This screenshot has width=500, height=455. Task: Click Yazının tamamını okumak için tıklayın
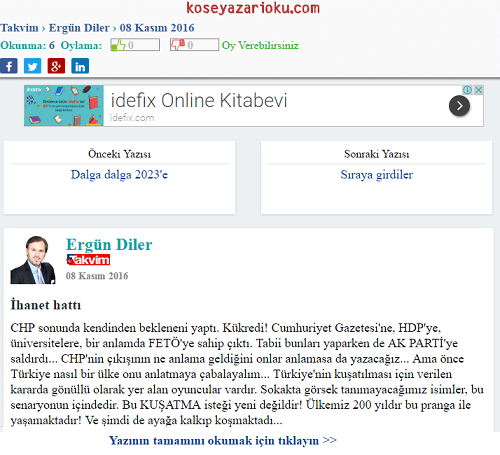pyautogui.click(x=223, y=441)
